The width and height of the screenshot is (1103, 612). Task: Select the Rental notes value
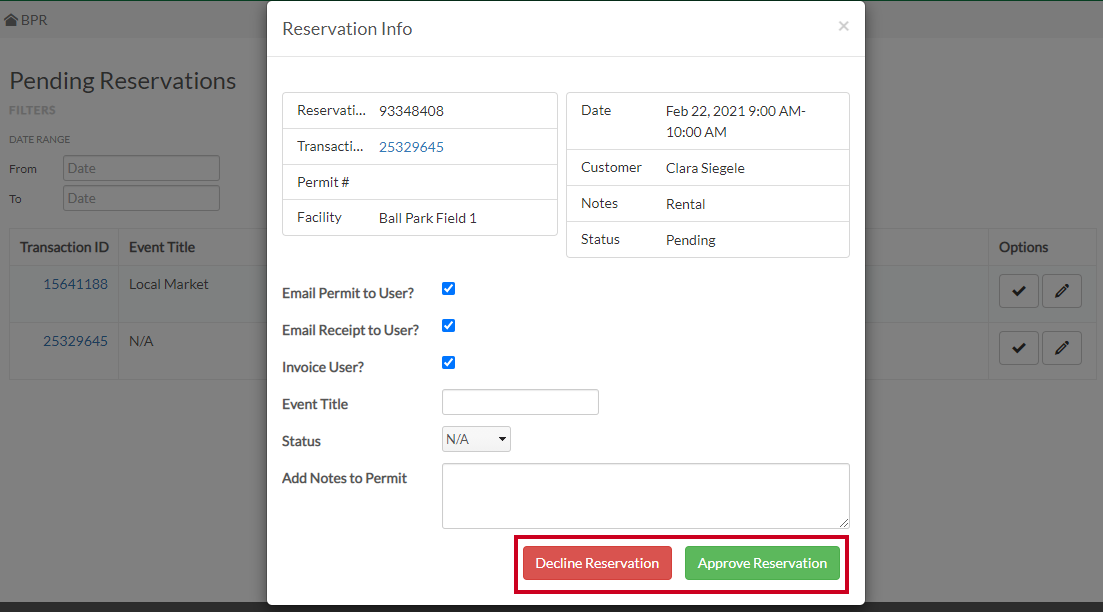685,204
